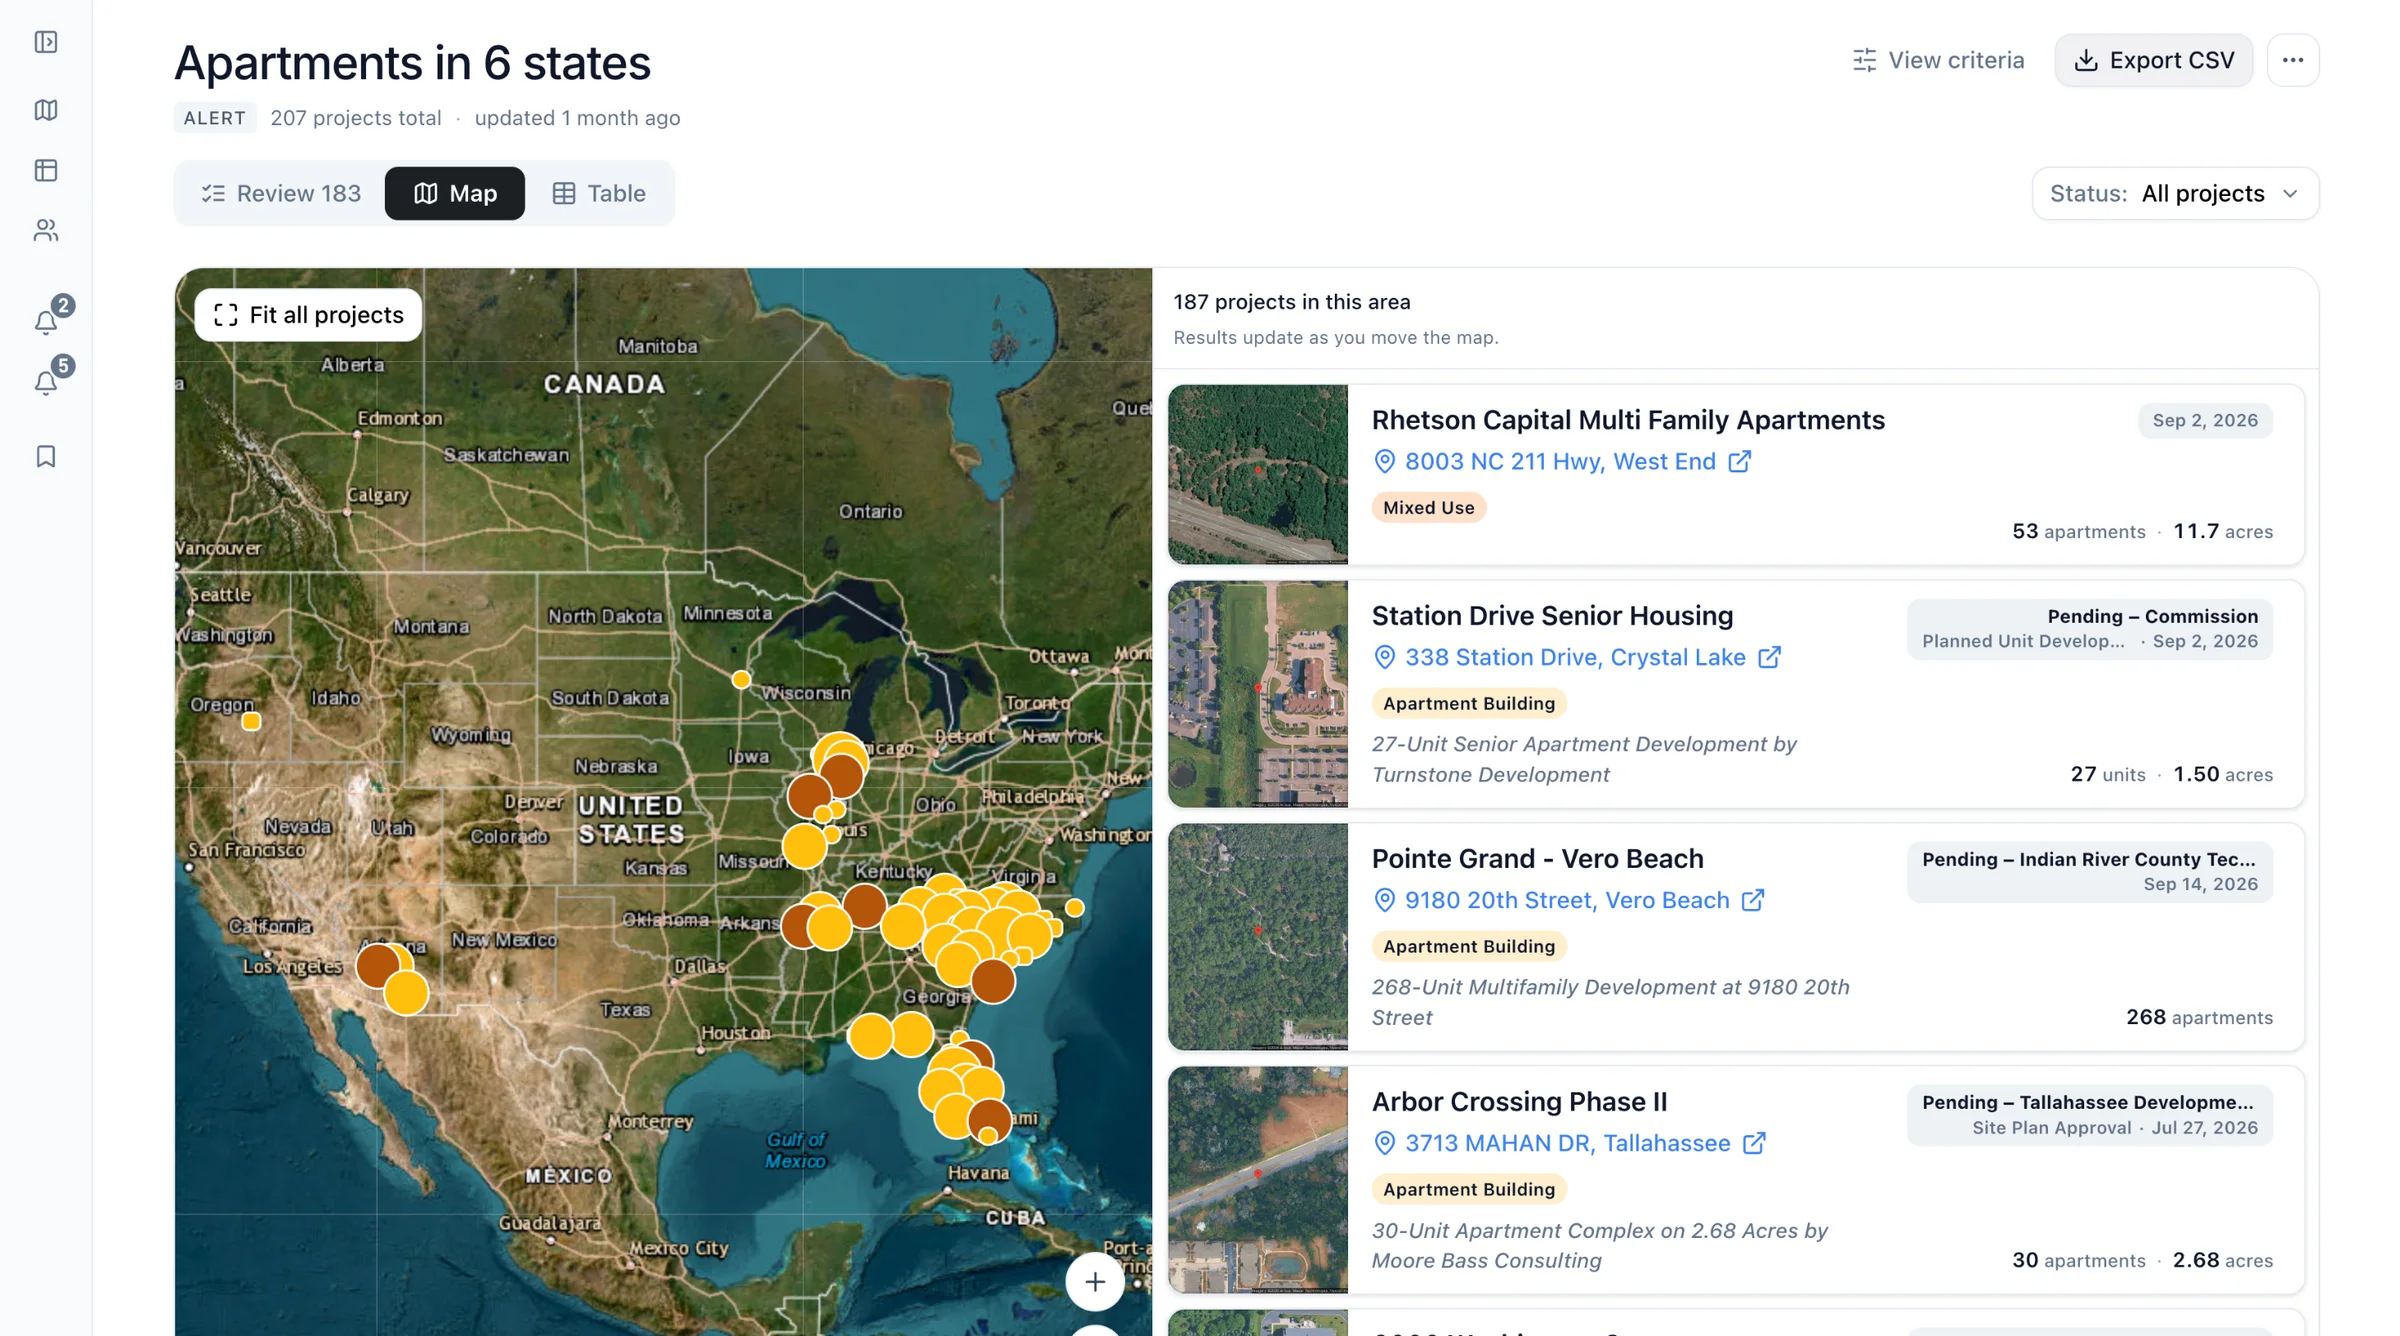This screenshot has width=2400, height=1336.
Task: Toggle the sidebar panel icon
Action: pos(46,42)
